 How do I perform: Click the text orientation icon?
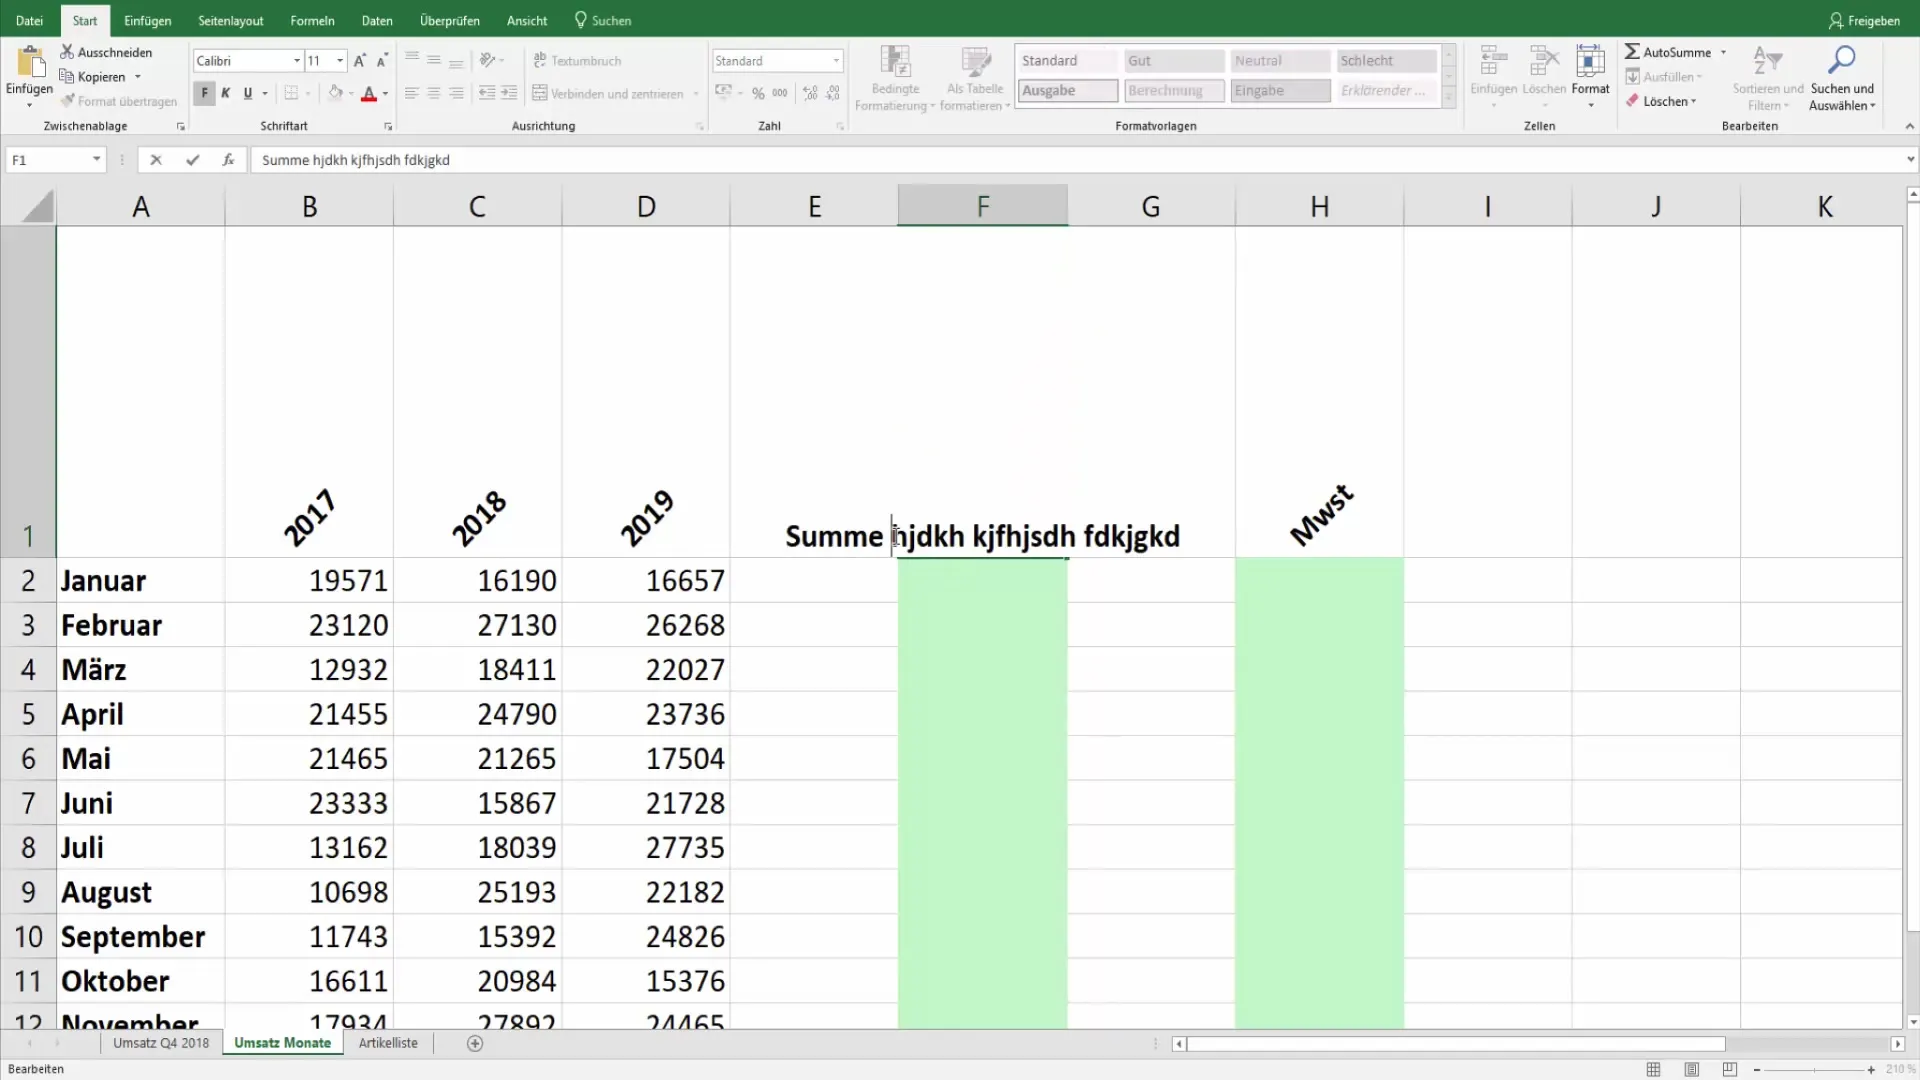pos(488,61)
